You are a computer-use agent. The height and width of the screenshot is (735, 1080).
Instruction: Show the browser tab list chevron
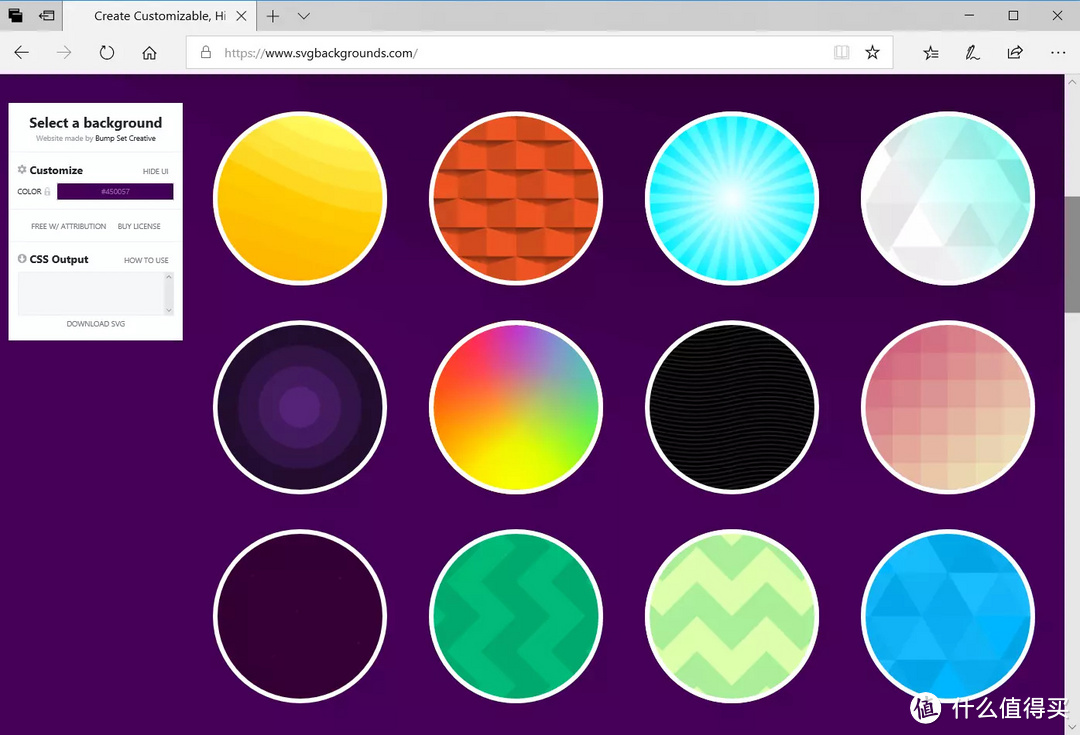click(304, 16)
